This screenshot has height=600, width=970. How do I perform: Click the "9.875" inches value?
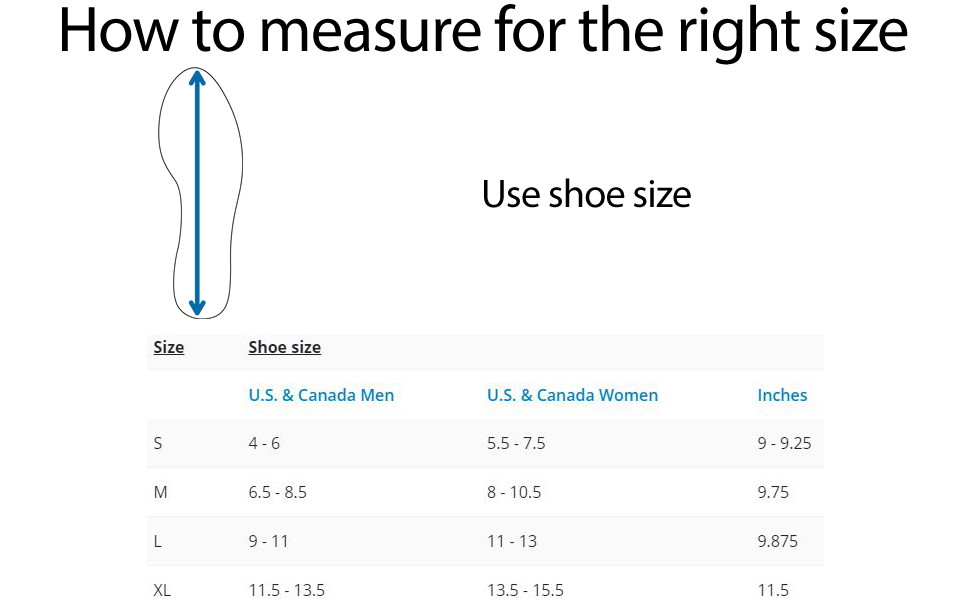(x=778, y=541)
